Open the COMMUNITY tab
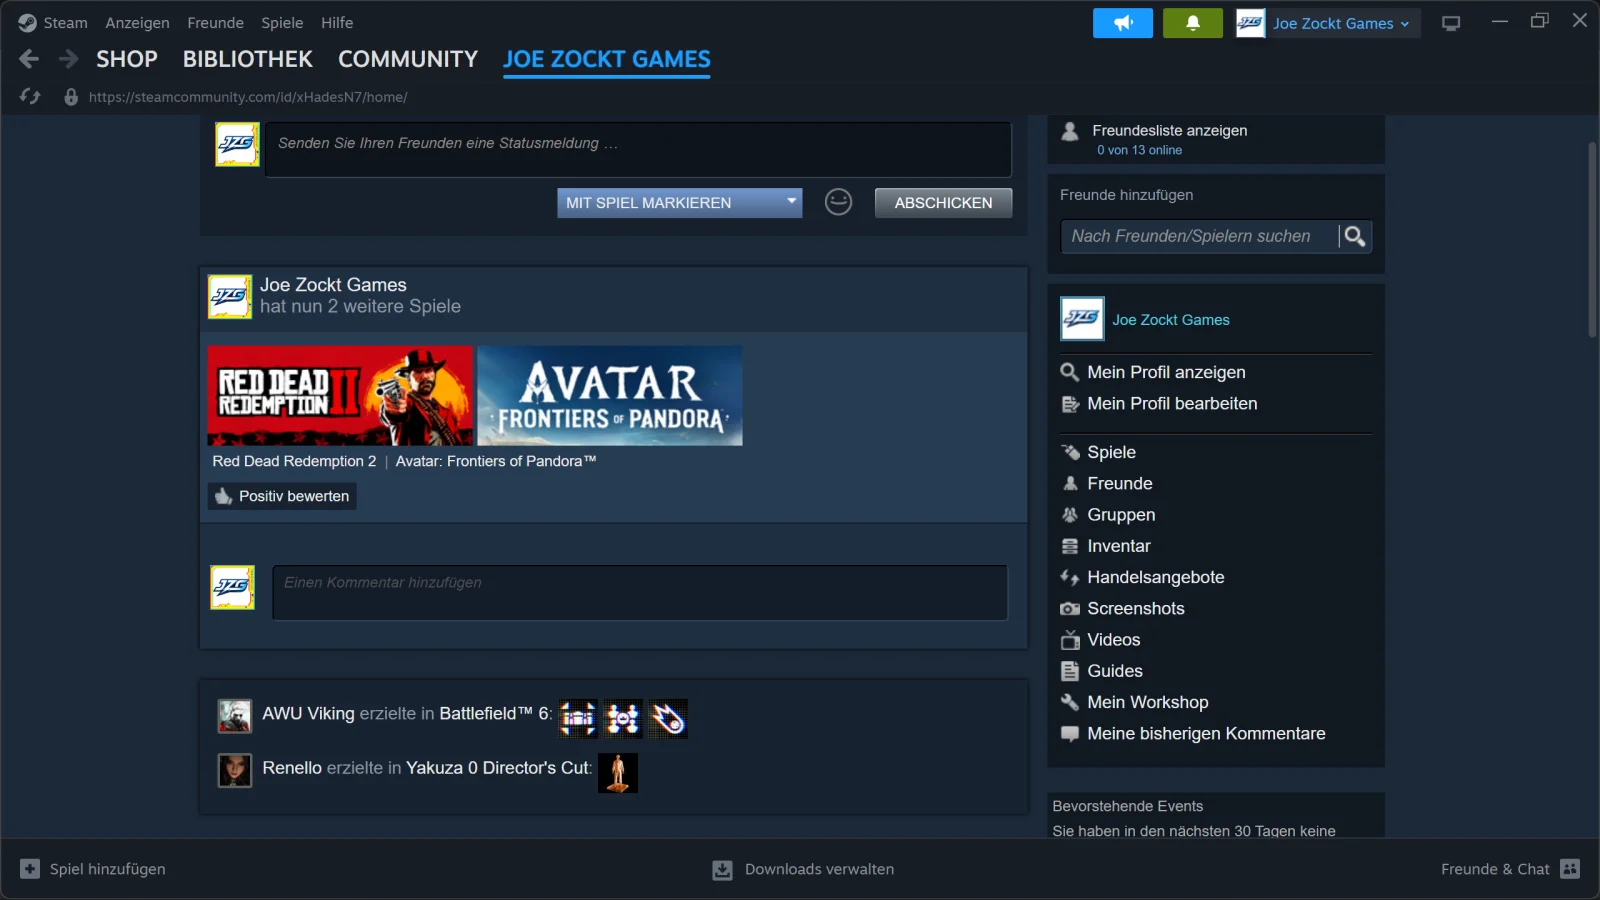1600x900 pixels. coord(408,59)
